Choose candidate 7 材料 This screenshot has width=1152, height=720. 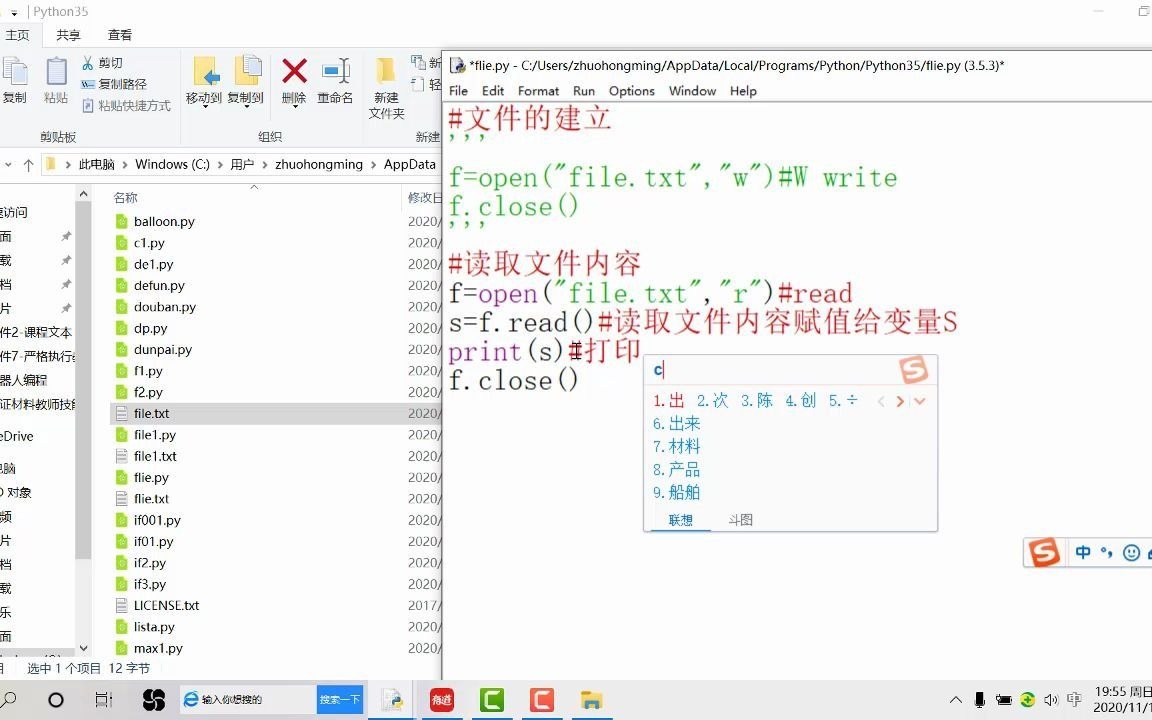[x=677, y=446]
